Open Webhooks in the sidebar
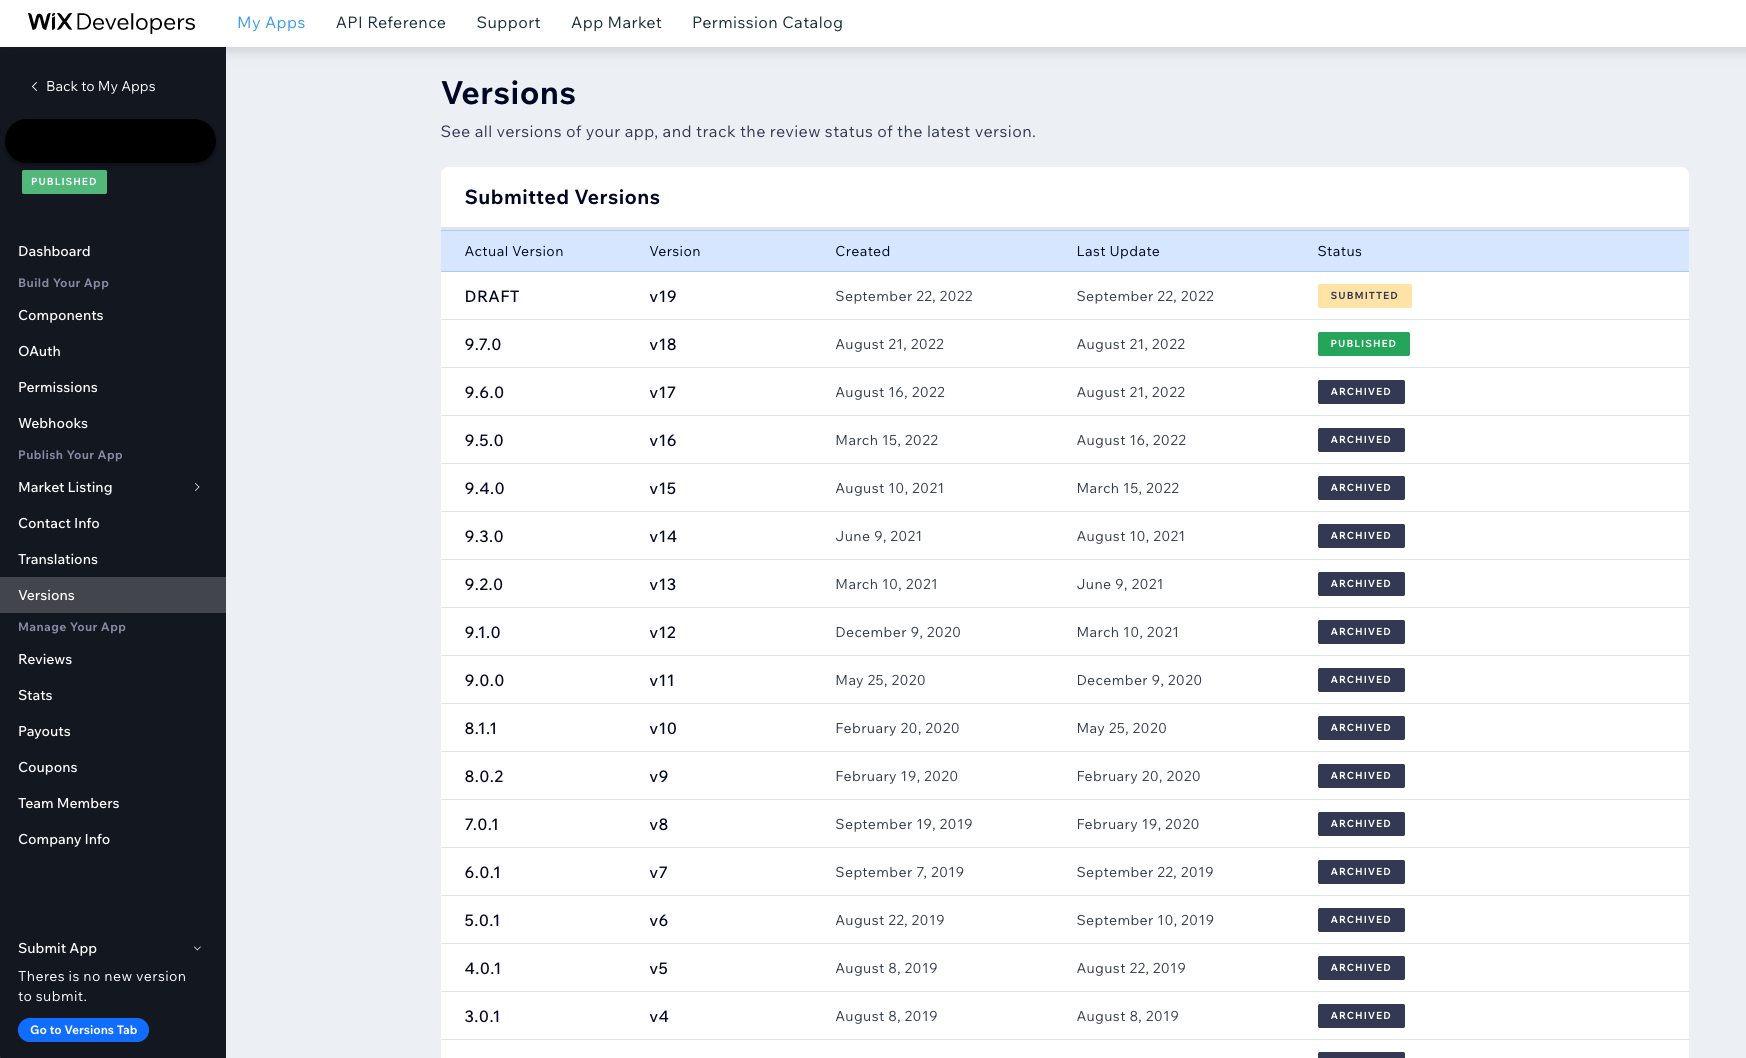This screenshot has width=1746, height=1058. tap(53, 423)
